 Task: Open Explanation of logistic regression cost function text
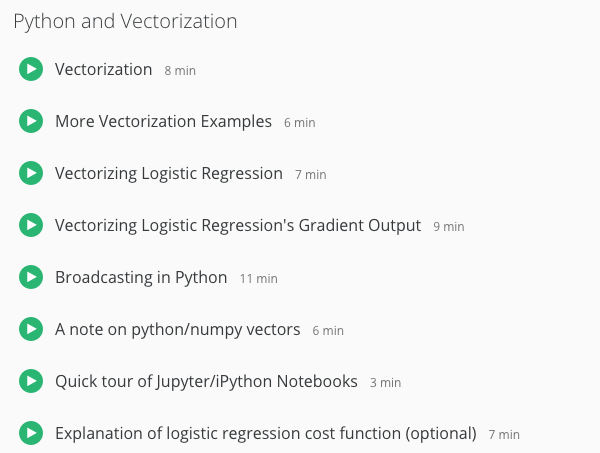265,433
